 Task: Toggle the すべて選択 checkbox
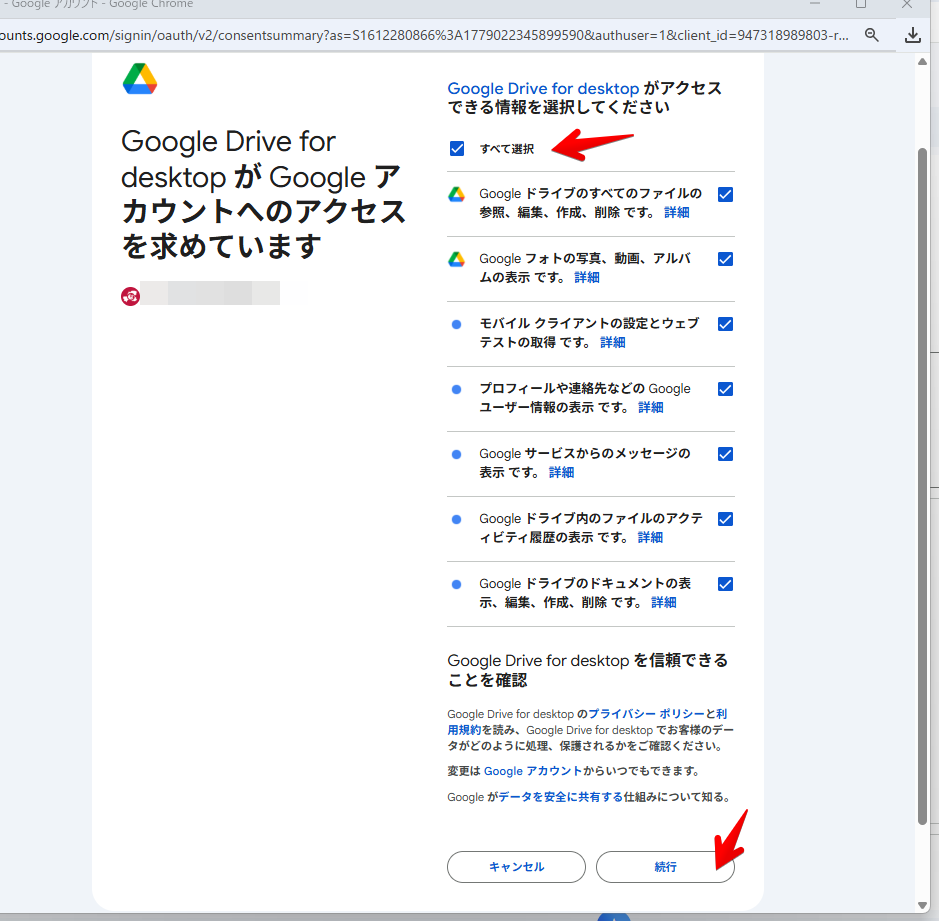click(x=457, y=149)
